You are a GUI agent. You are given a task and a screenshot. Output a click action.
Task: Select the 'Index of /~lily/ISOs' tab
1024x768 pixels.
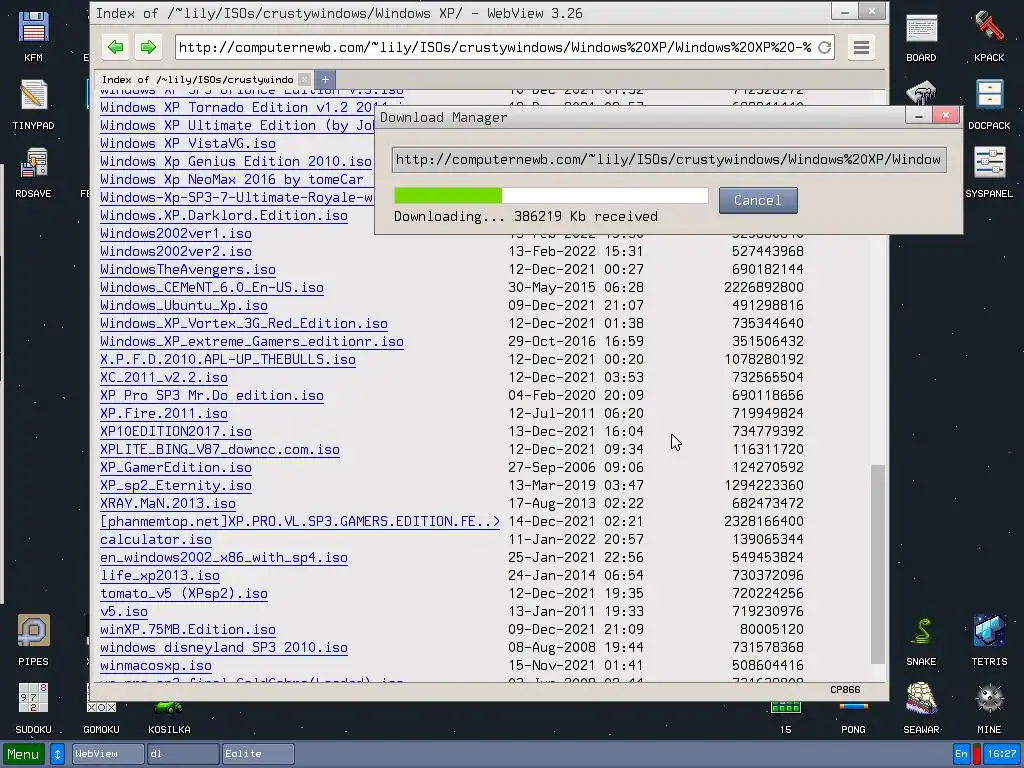pos(197,80)
